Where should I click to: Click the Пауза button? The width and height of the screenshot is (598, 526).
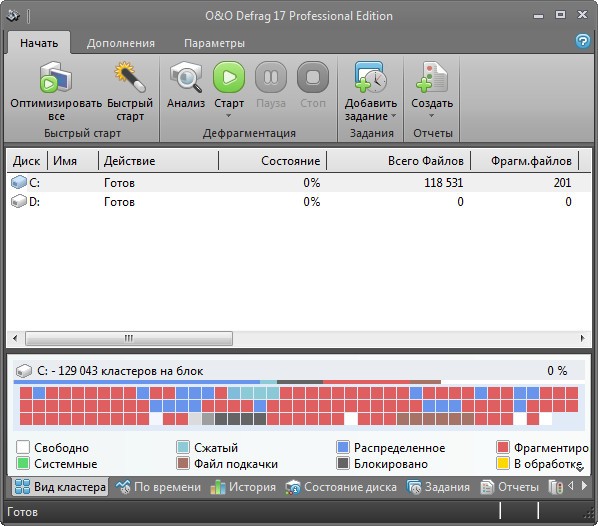[271, 77]
